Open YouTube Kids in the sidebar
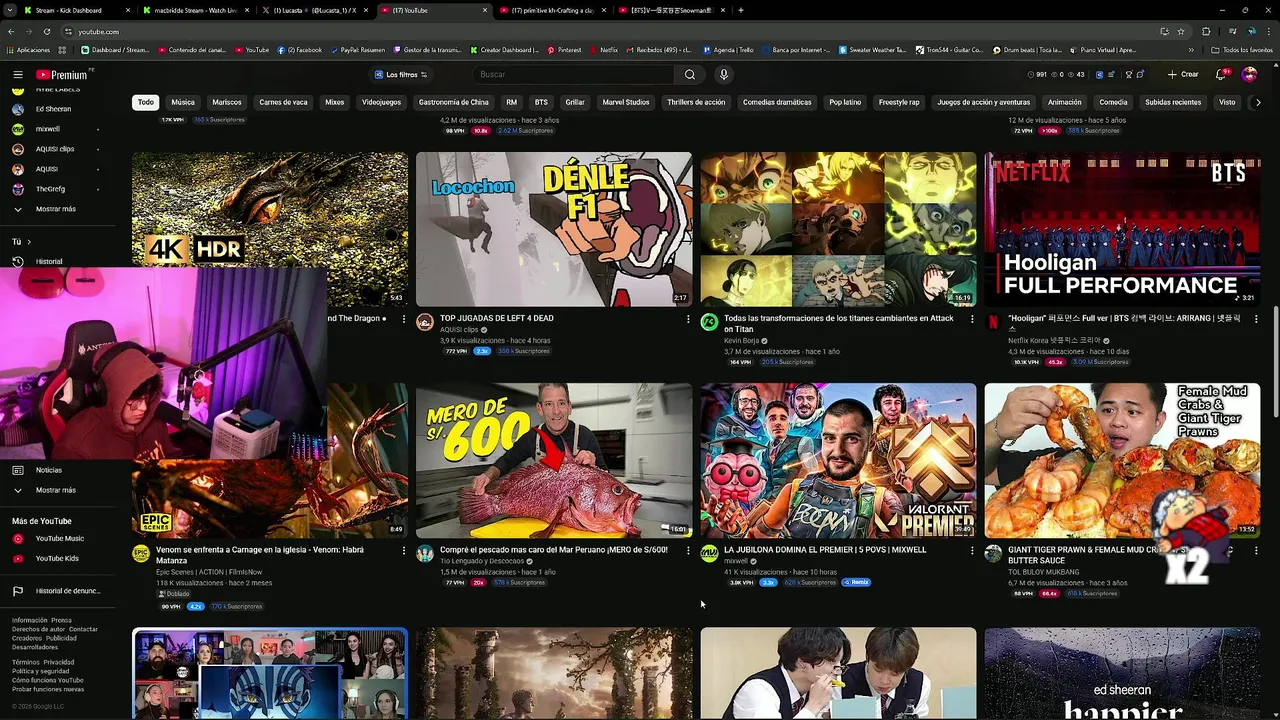This screenshot has height=720, width=1280. coord(57,558)
